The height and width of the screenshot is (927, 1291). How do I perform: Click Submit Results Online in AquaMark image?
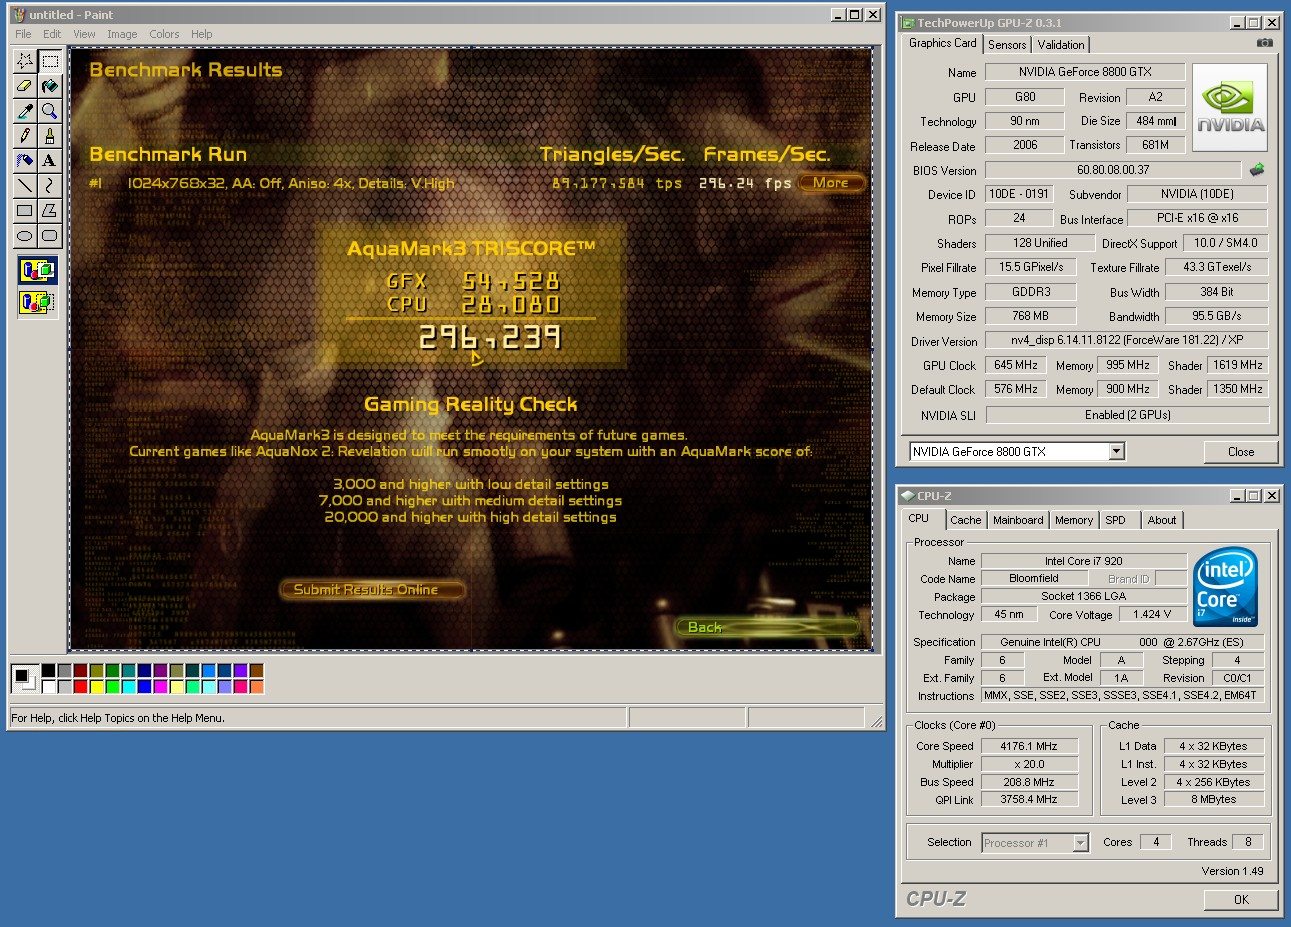[373, 590]
